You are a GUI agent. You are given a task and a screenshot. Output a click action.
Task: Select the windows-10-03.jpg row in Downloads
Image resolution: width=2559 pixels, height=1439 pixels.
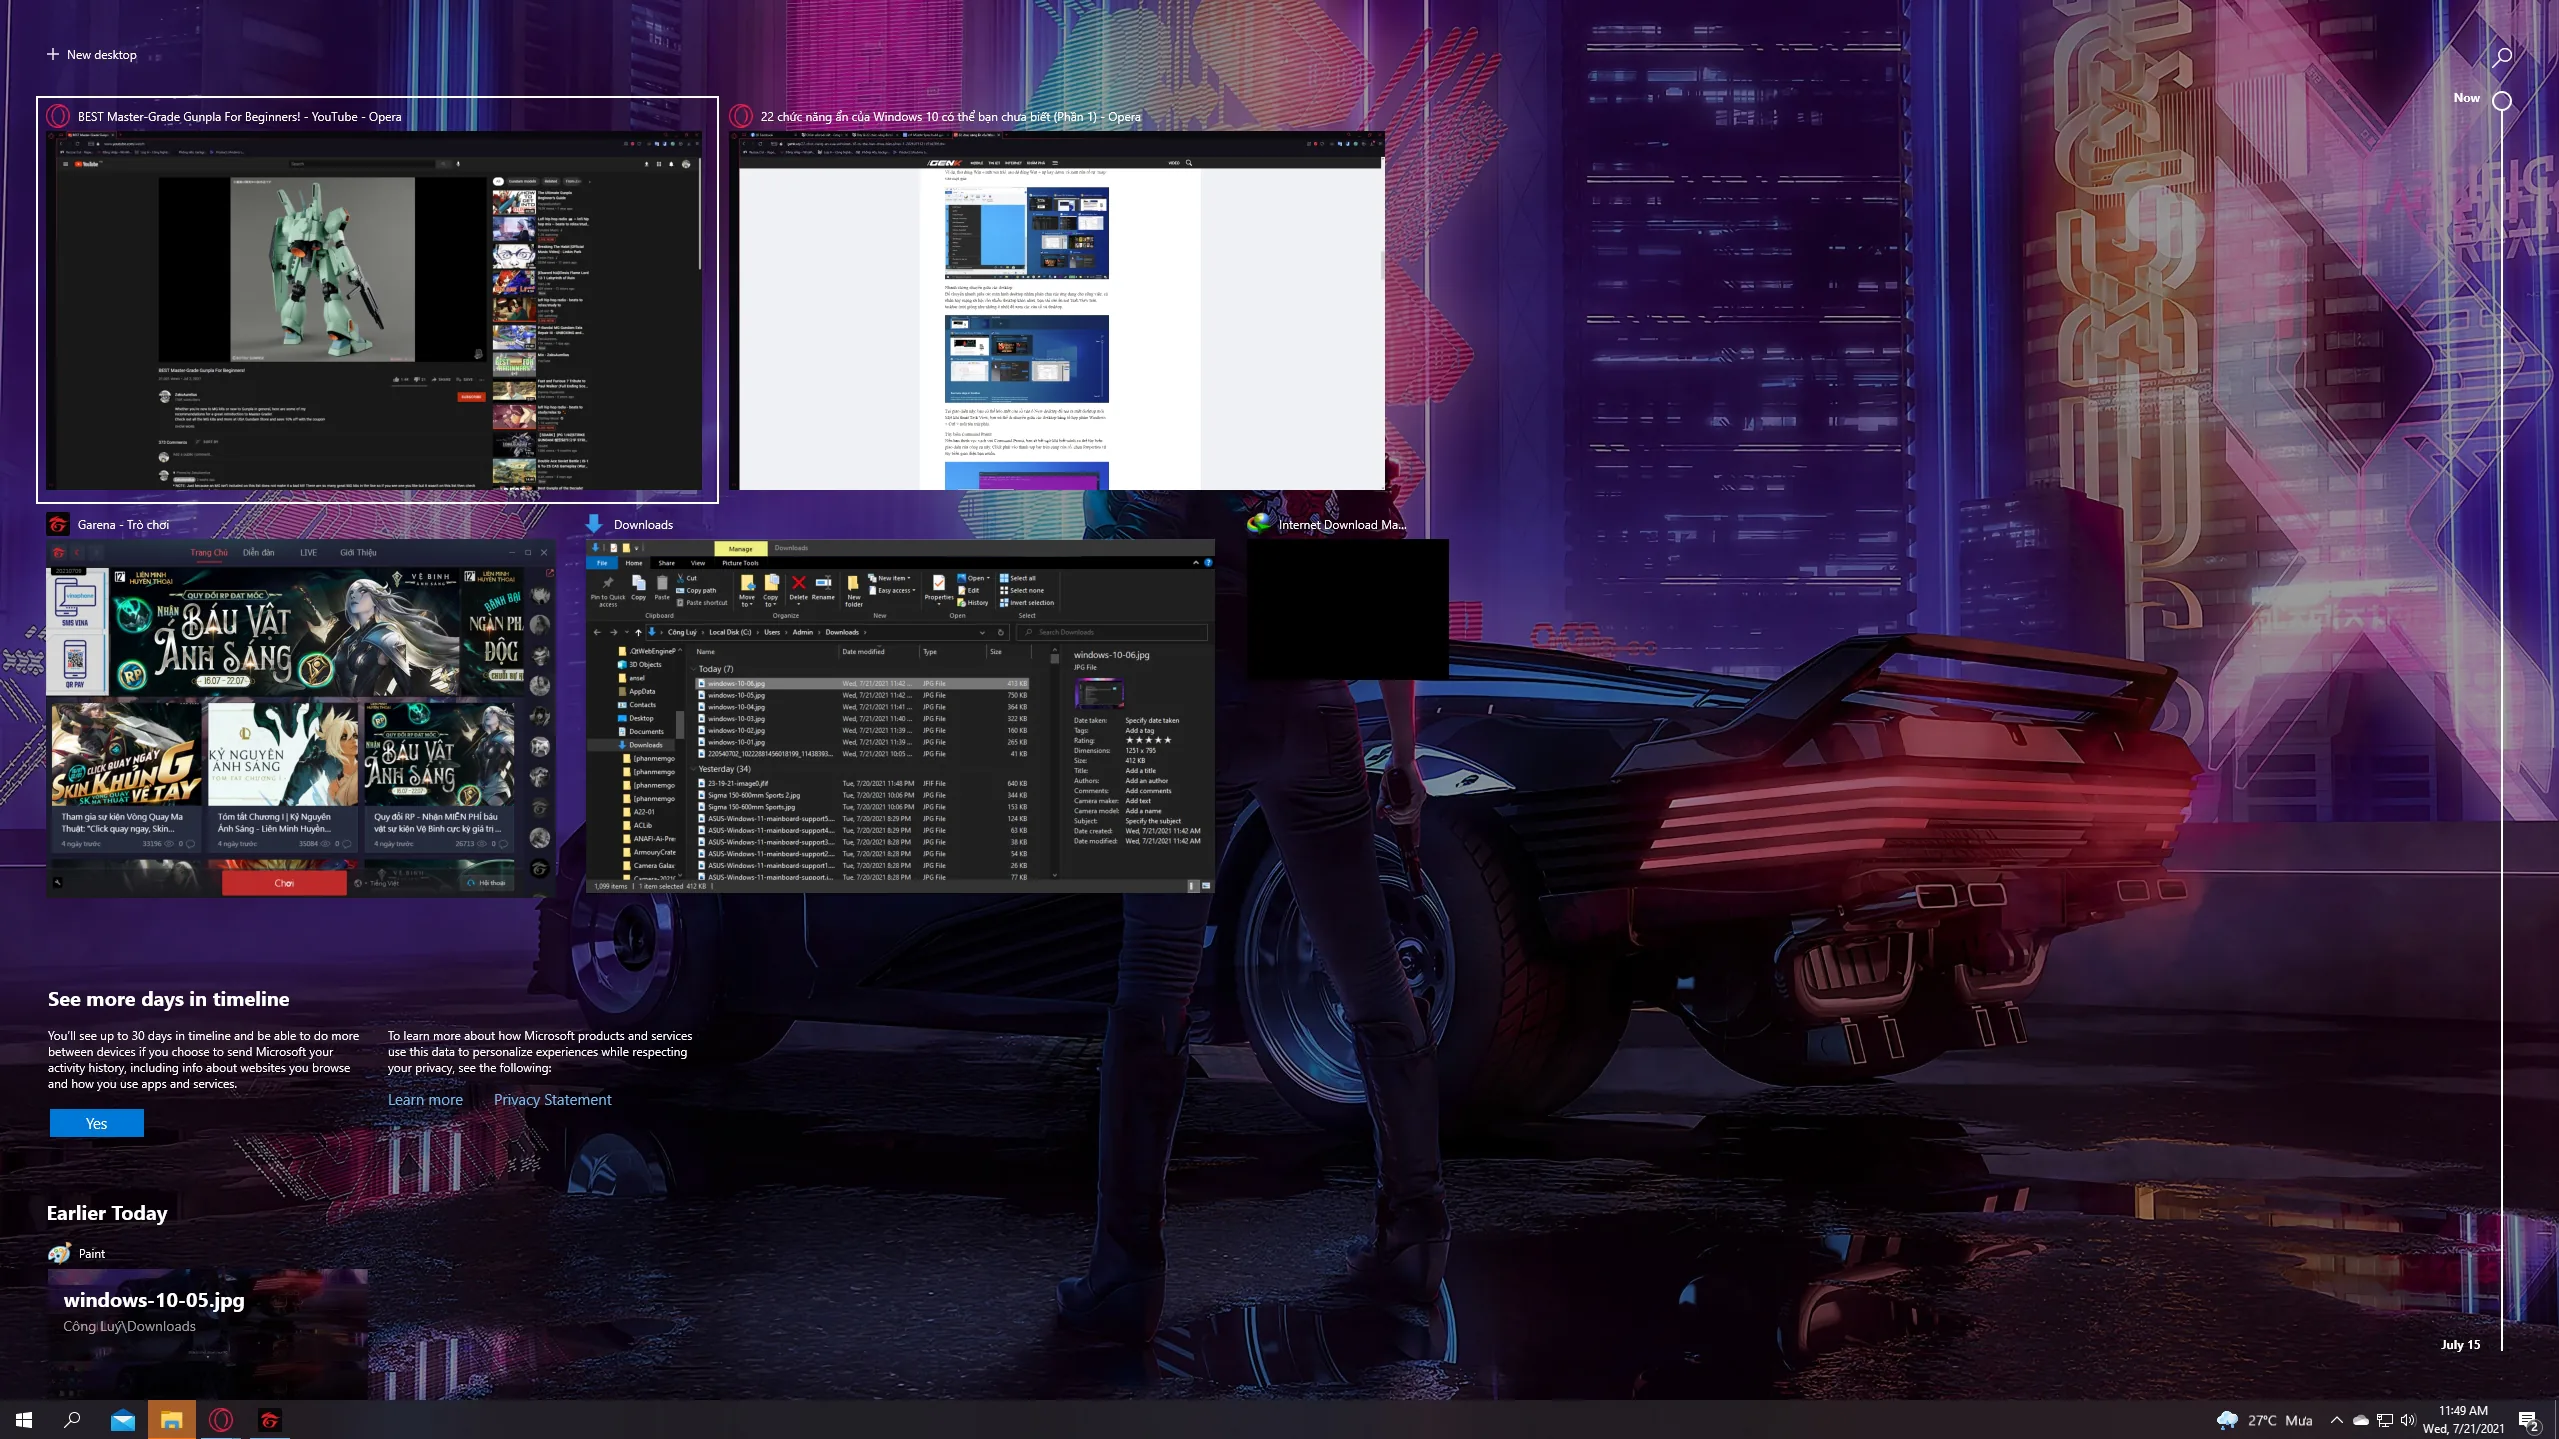[862, 718]
